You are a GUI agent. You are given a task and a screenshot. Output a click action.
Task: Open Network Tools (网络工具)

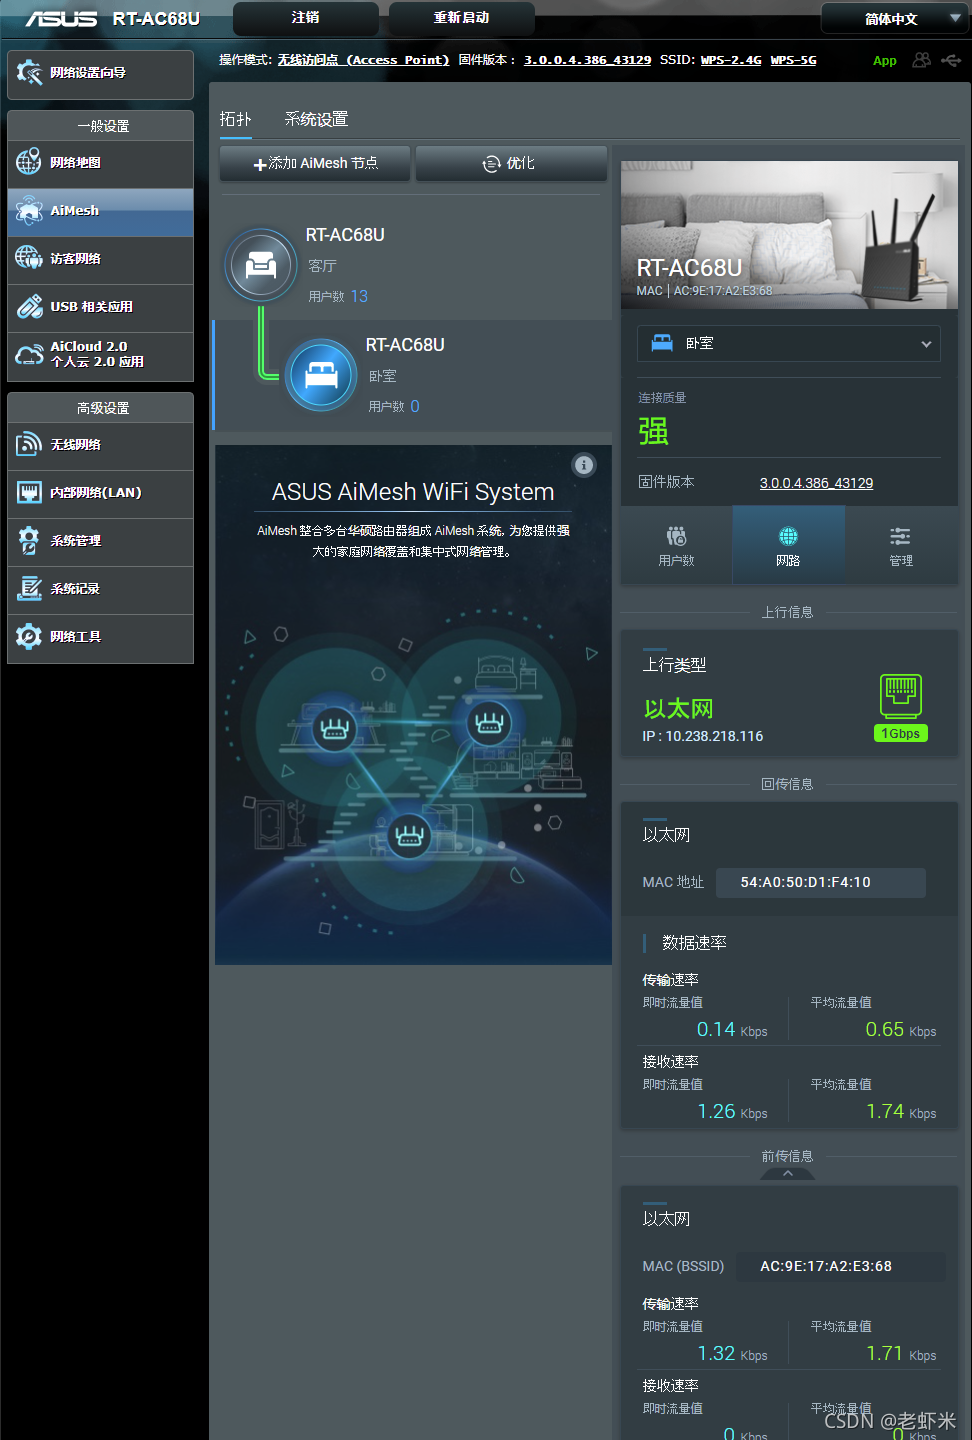[x=100, y=637]
